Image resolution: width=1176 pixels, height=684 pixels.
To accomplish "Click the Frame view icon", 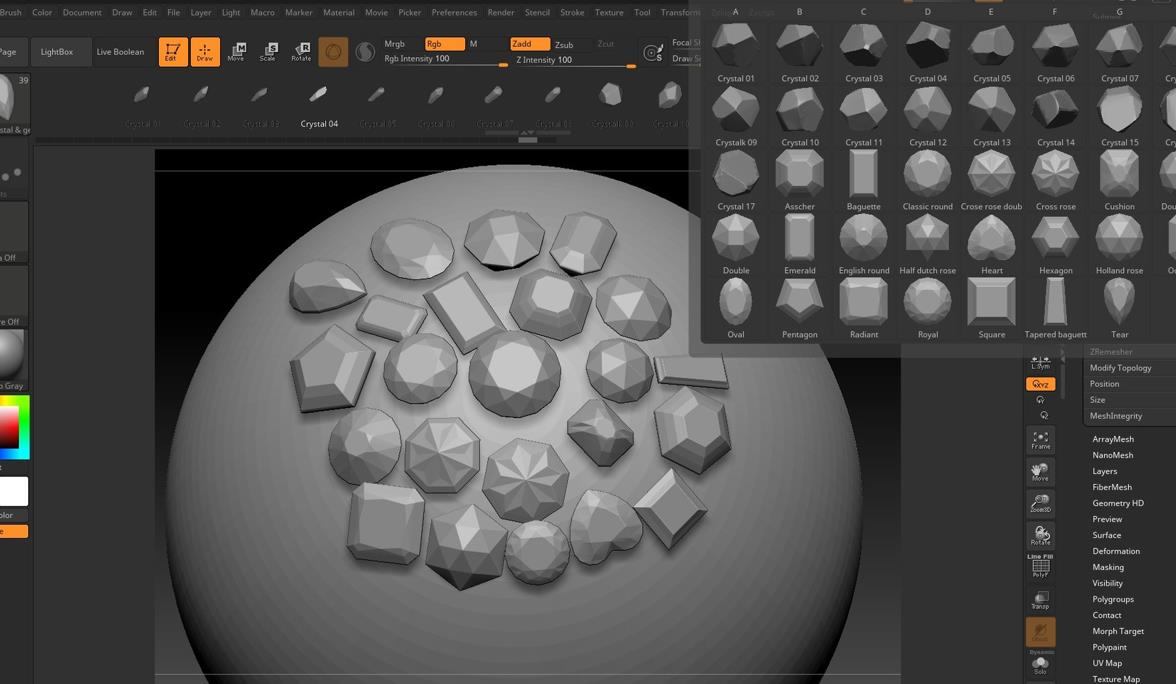I will tap(1040, 440).
